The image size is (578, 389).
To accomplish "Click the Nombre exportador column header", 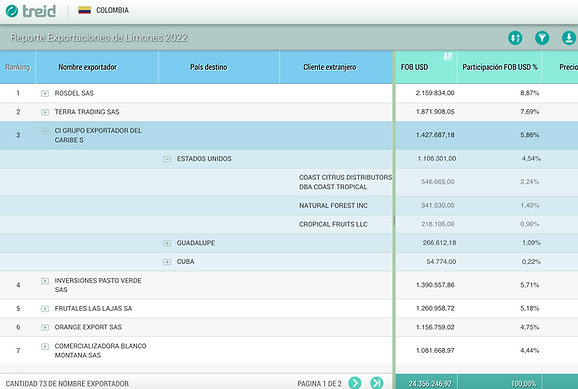I will click(97, 67).
